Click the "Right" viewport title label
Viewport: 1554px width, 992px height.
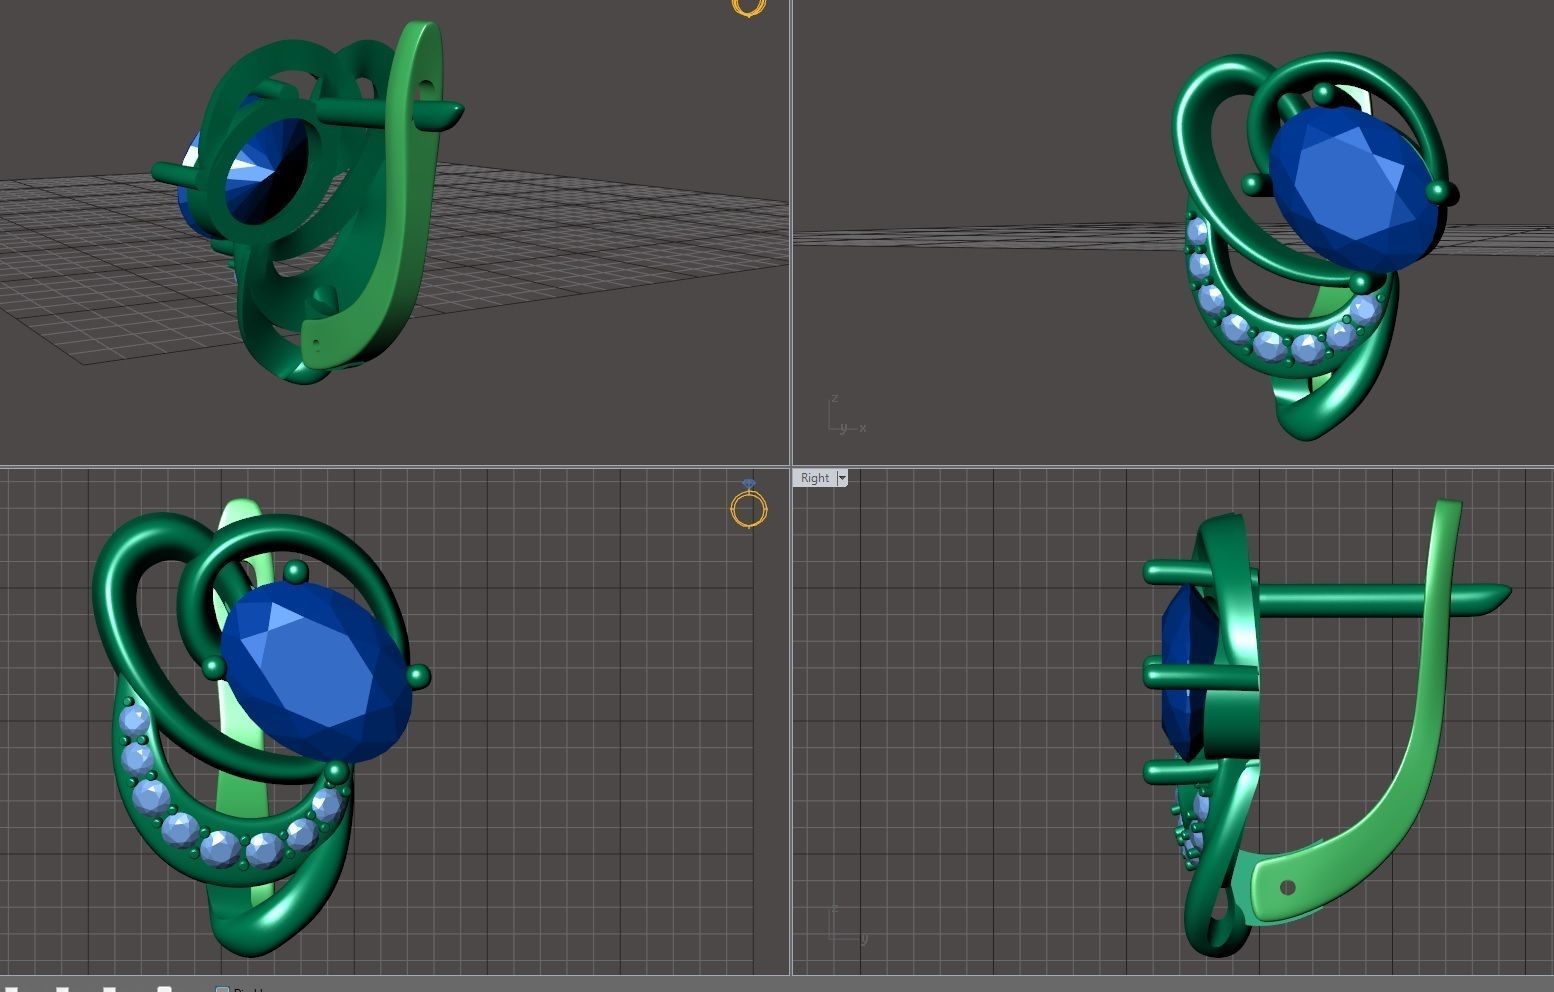click(x=815, y=478)
